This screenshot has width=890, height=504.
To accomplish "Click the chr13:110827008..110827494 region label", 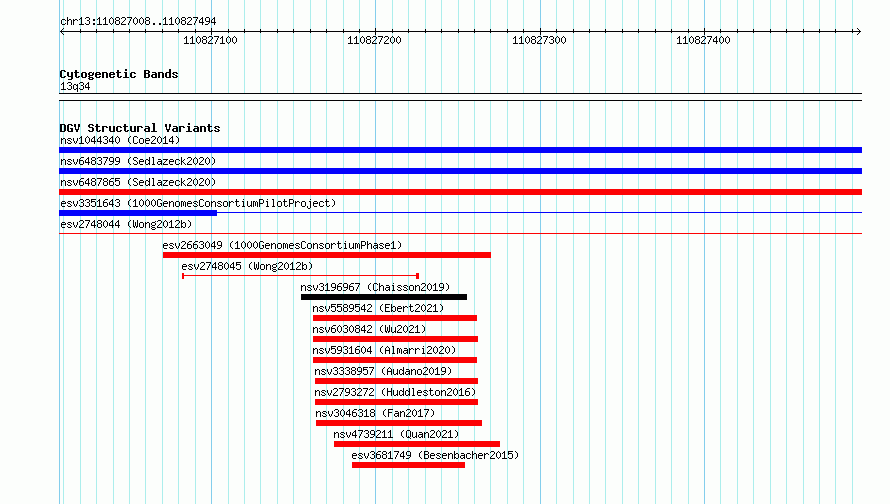I will point(138,21).
